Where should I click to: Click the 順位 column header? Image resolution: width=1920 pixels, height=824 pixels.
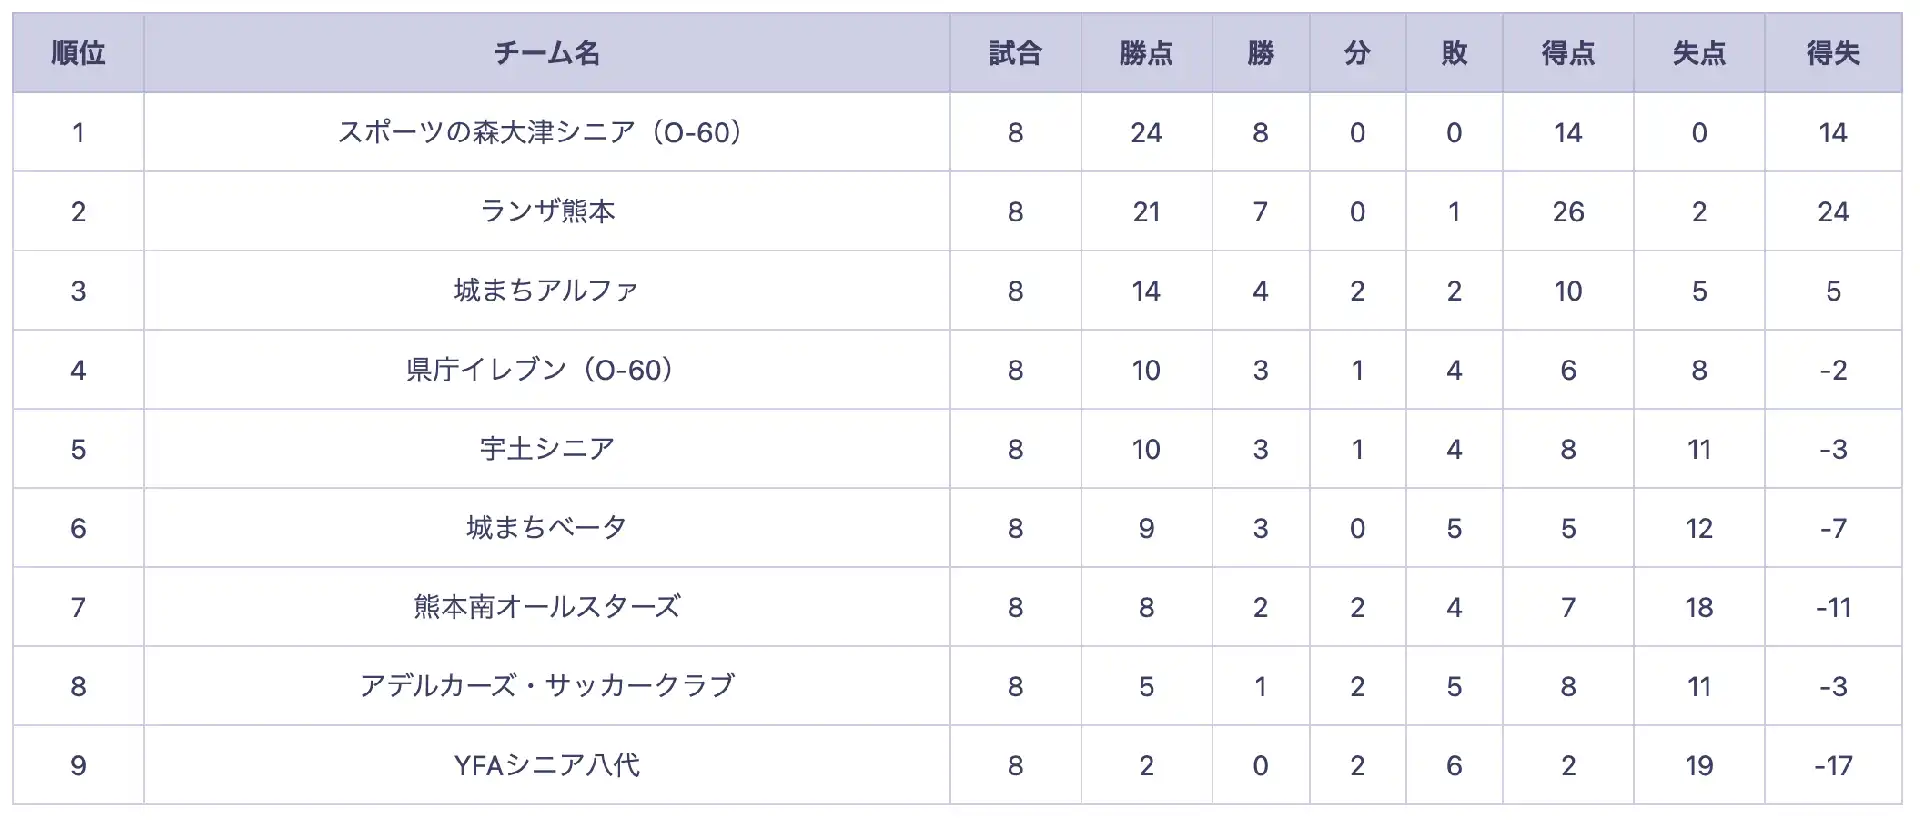click(x=78, y=53)
